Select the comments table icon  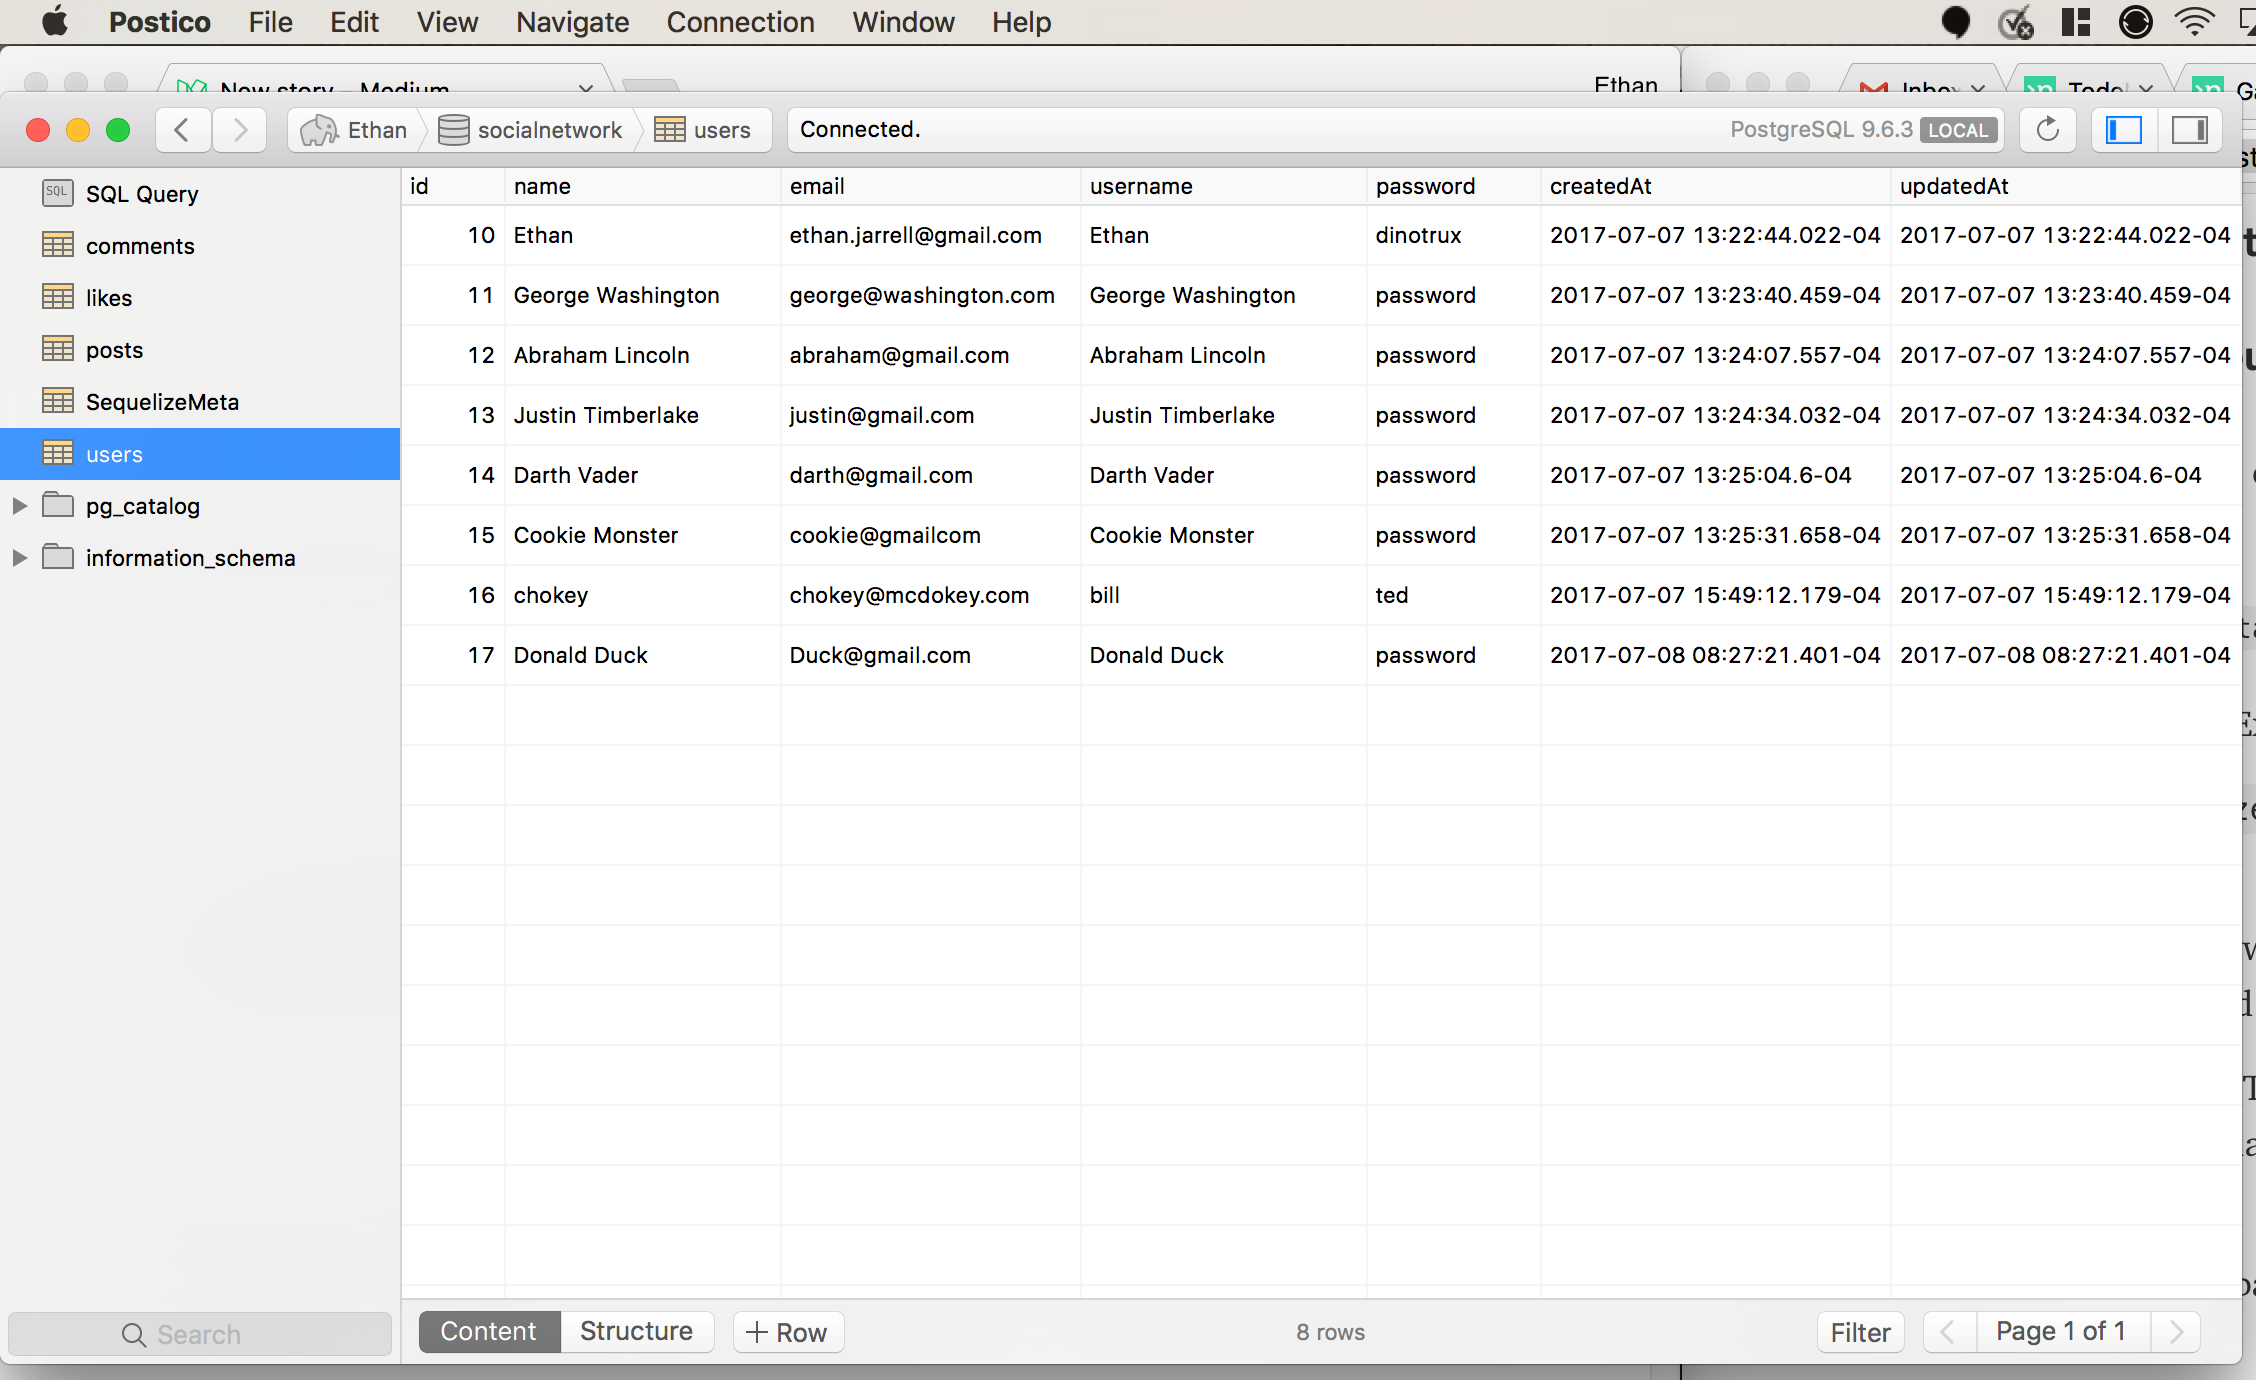(58, 245)
